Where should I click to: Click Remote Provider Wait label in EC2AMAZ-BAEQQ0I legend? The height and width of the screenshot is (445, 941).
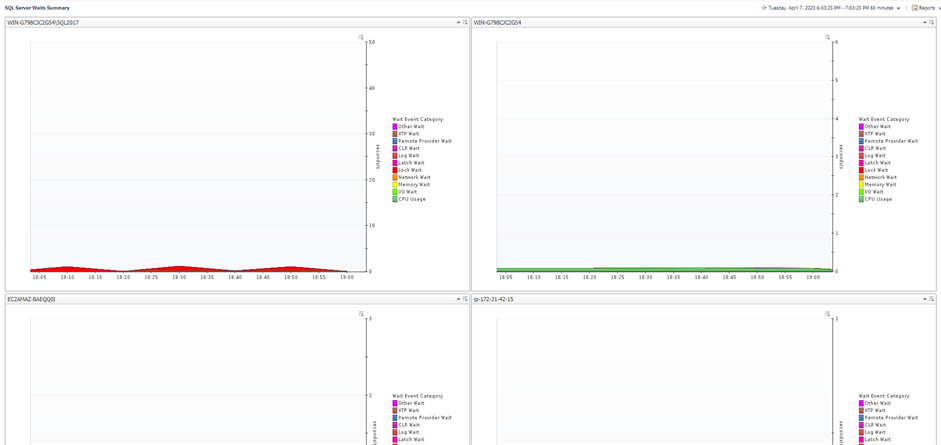(x=425, y=417)
